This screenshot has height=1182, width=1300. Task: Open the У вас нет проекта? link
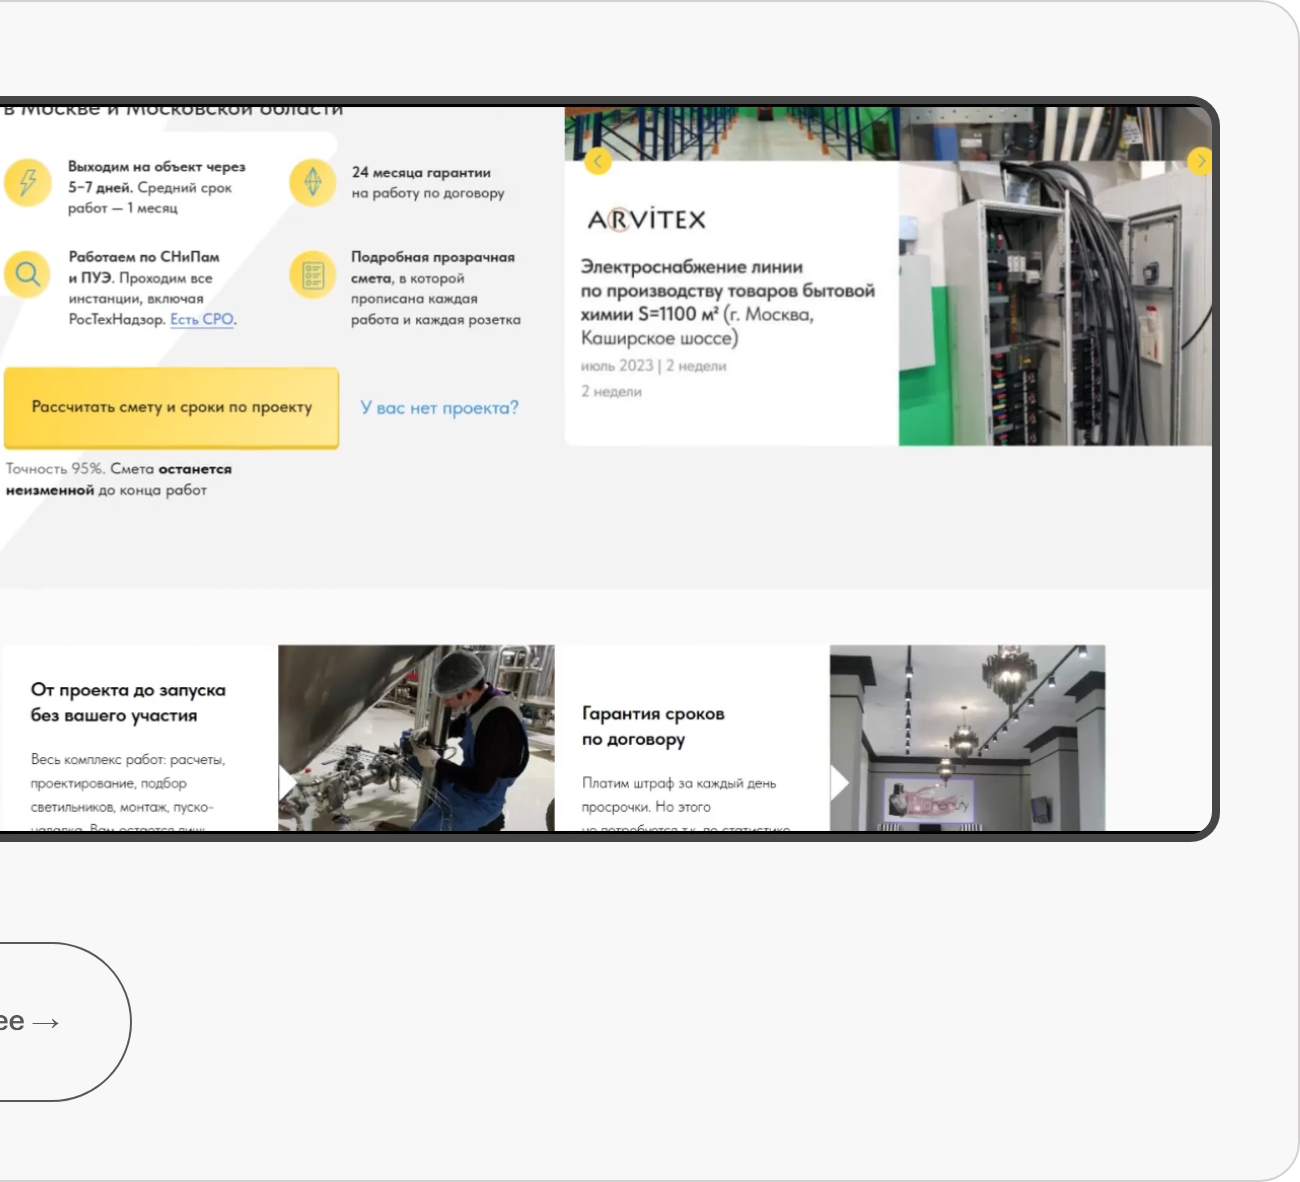439,408
